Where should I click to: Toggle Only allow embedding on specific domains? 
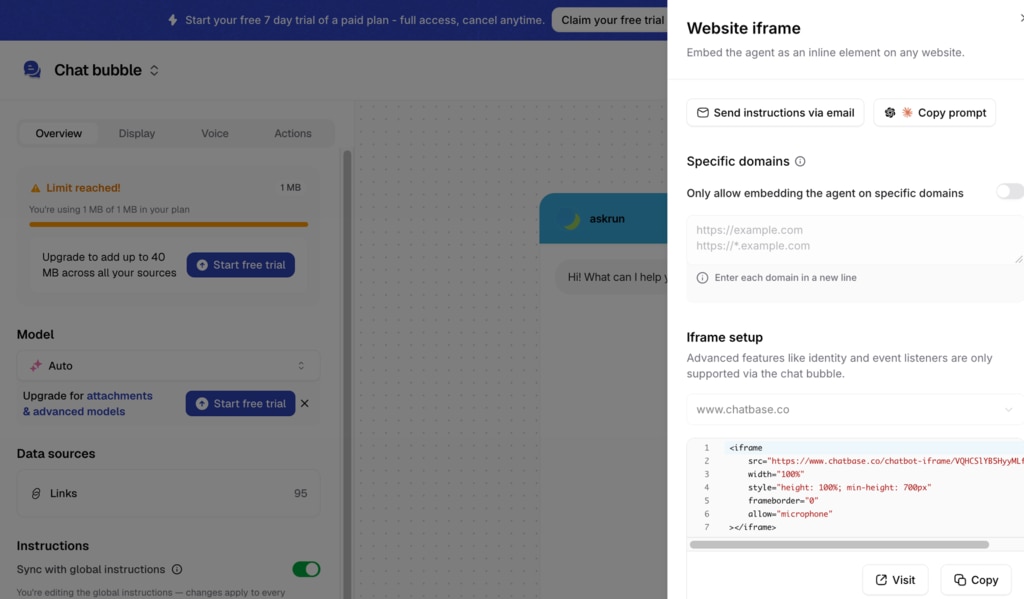[1009, 191]
